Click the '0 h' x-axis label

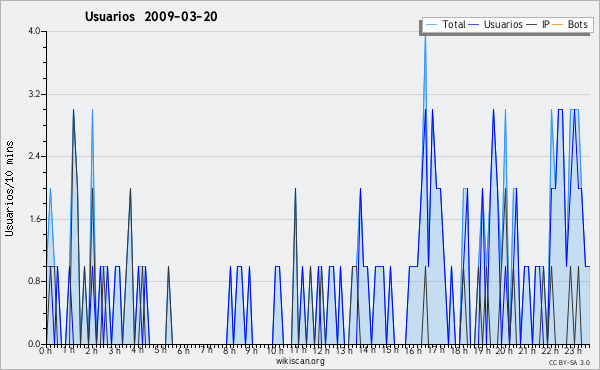click(x=45, y=351)
